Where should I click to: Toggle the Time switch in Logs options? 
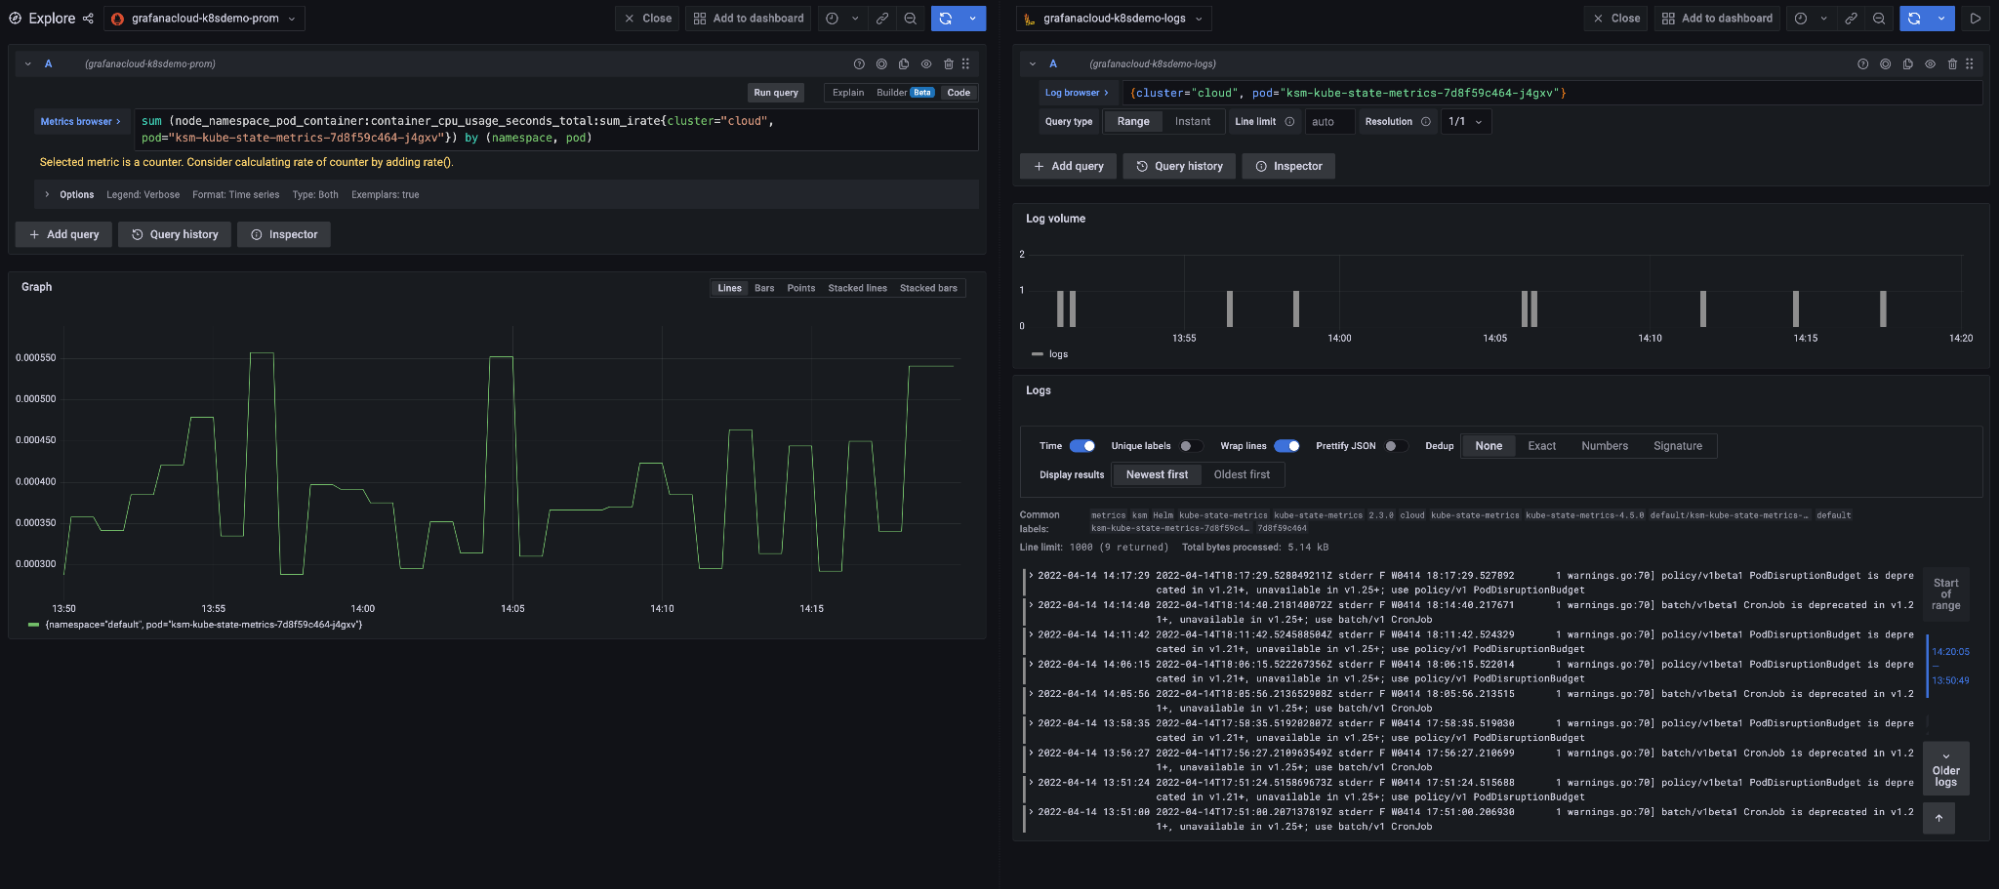tap(1082, 446)
